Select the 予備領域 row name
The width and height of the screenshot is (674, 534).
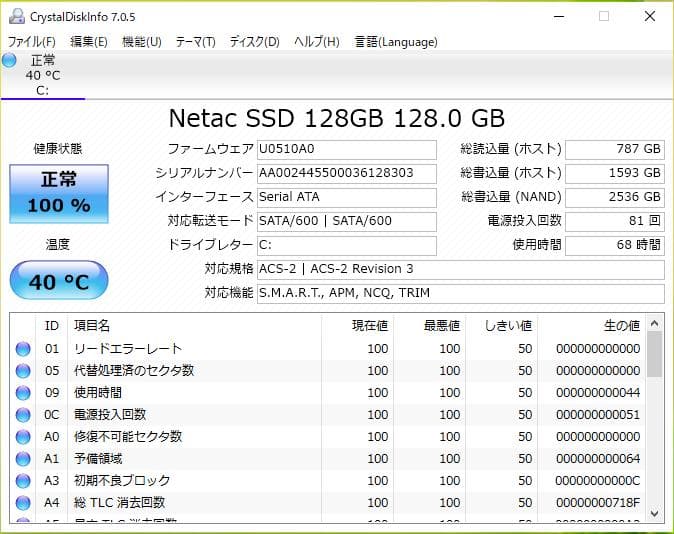[x=98, y=459]
